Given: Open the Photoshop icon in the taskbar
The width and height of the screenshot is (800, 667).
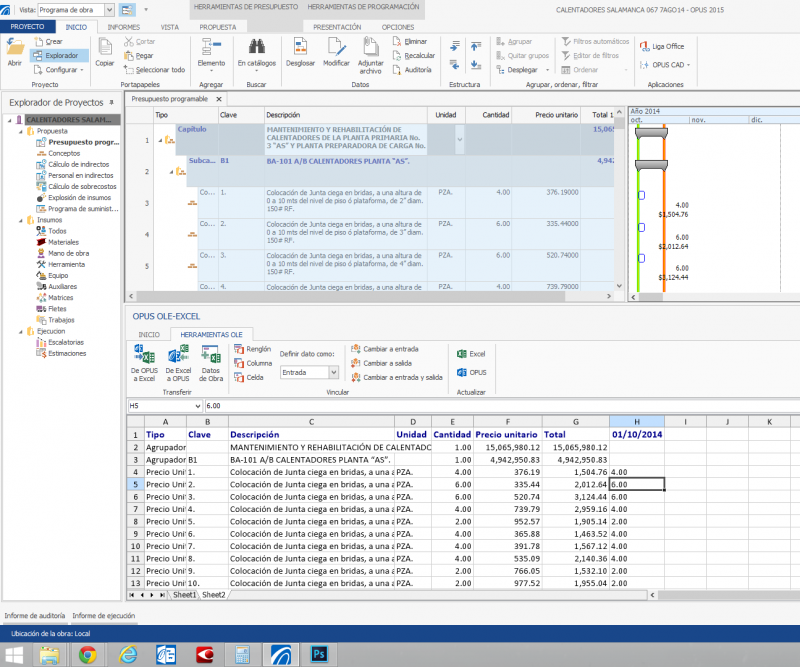Looking at the screenshot, I should click(321, 655).
